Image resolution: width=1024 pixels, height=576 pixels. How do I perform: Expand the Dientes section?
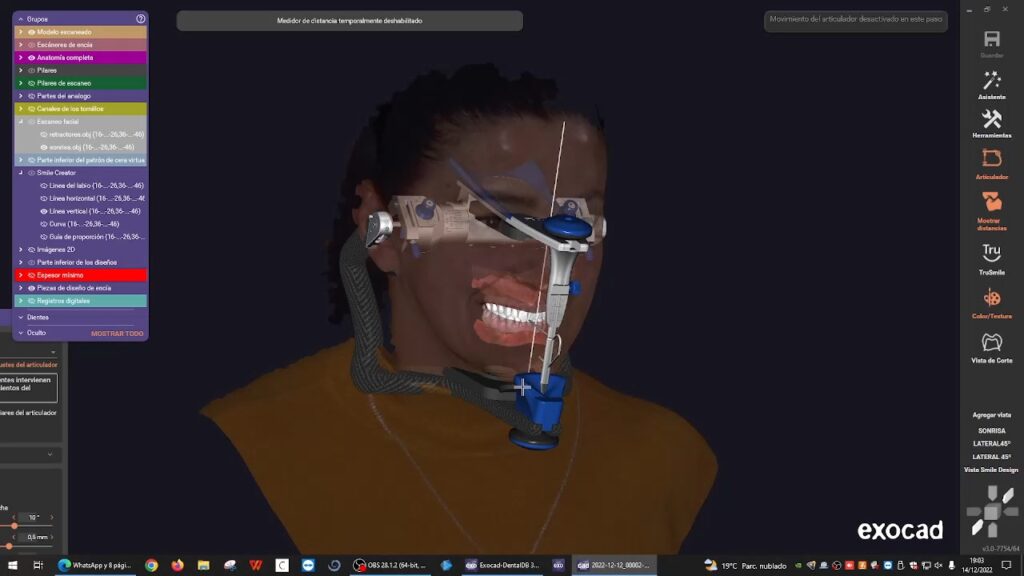tap(20, 317)
